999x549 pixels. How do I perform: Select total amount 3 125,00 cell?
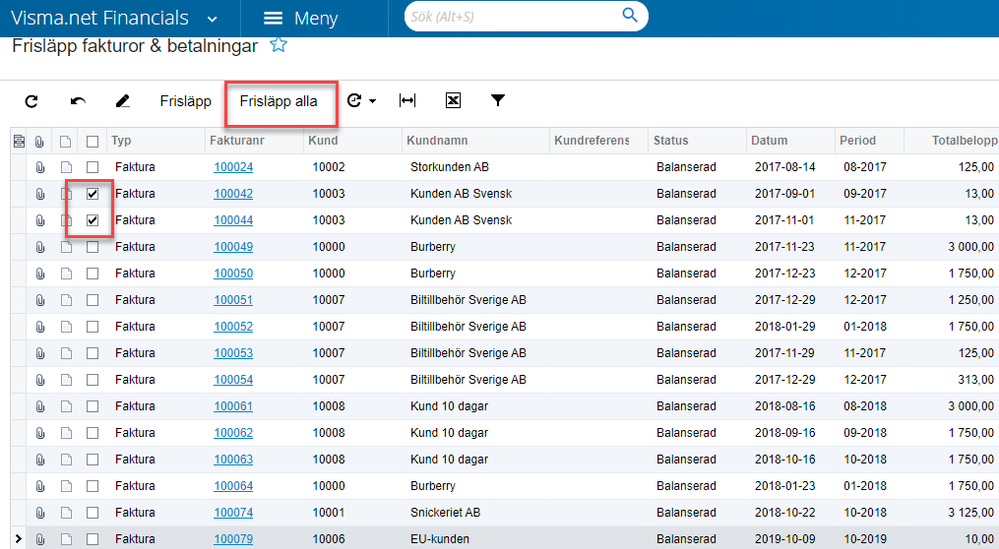[971, 513]
